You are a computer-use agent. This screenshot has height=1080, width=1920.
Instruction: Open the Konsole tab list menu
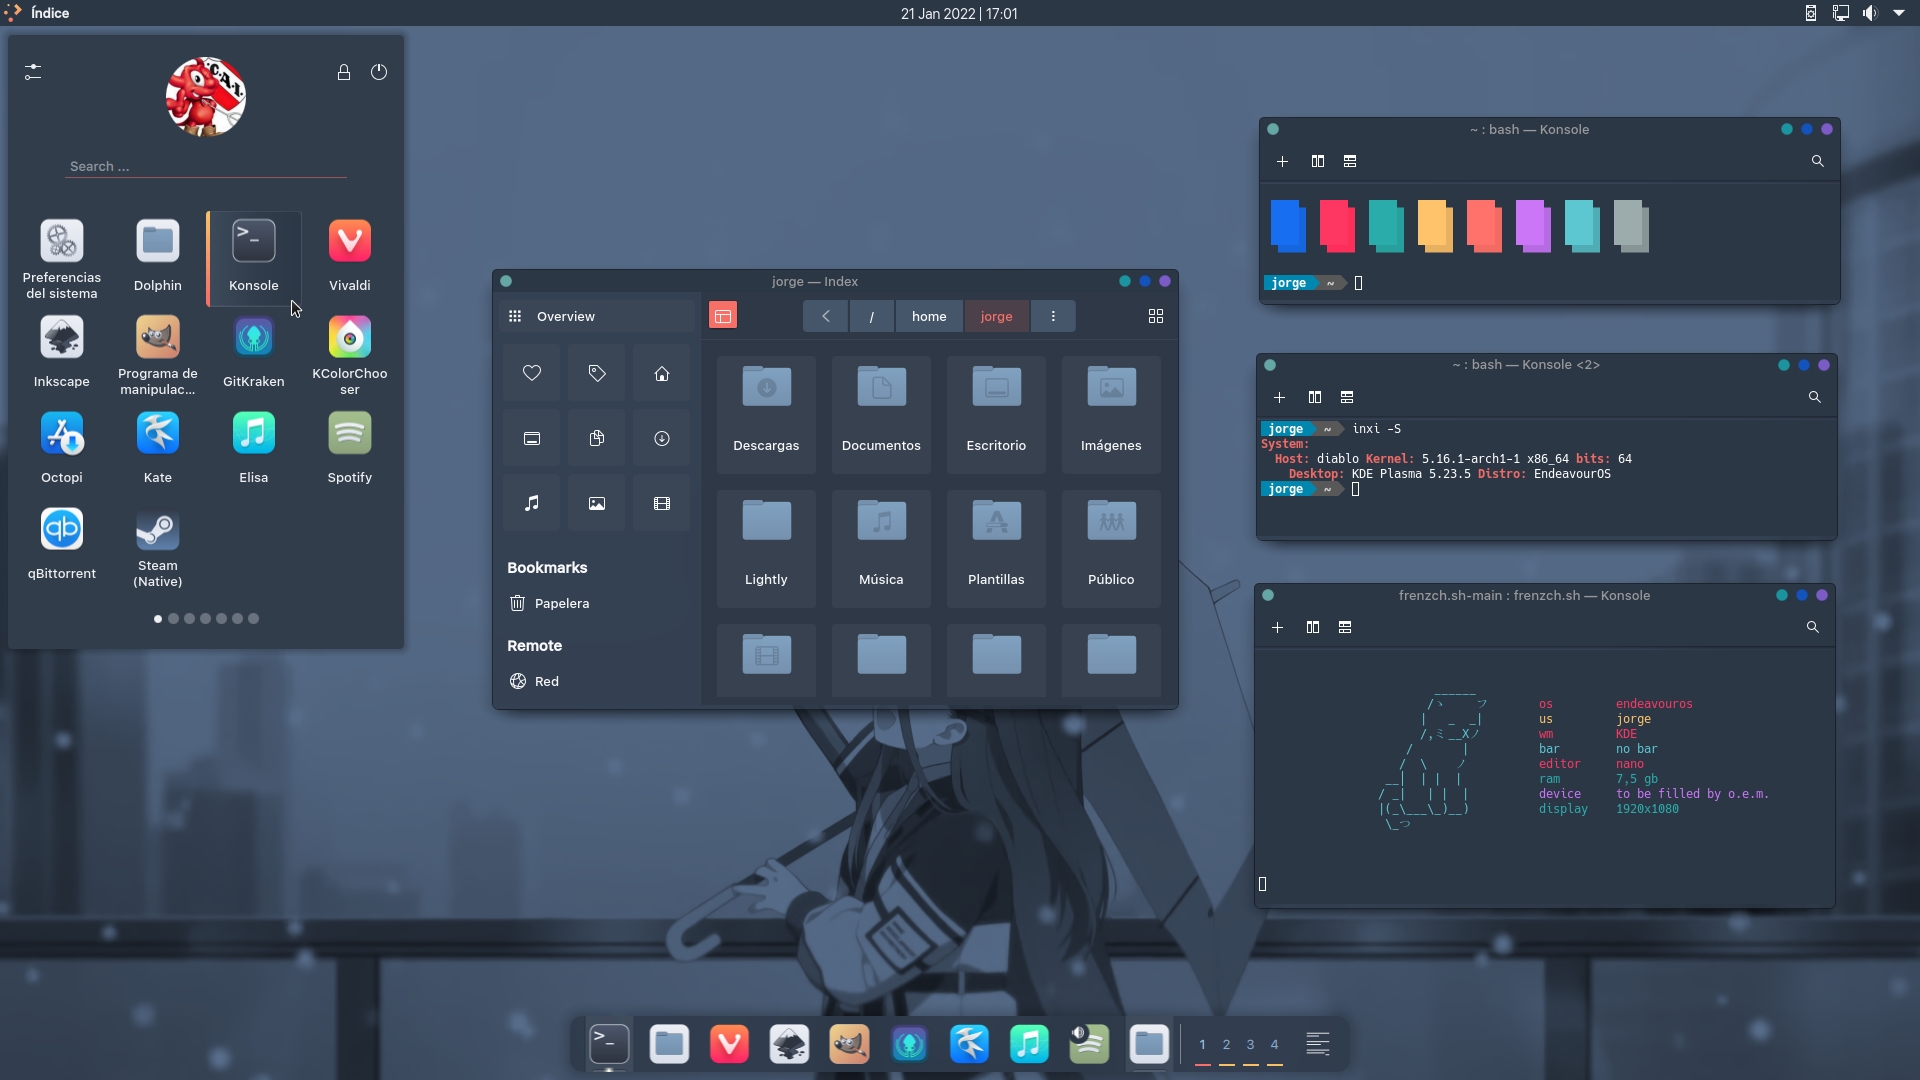click(1349, 161)
